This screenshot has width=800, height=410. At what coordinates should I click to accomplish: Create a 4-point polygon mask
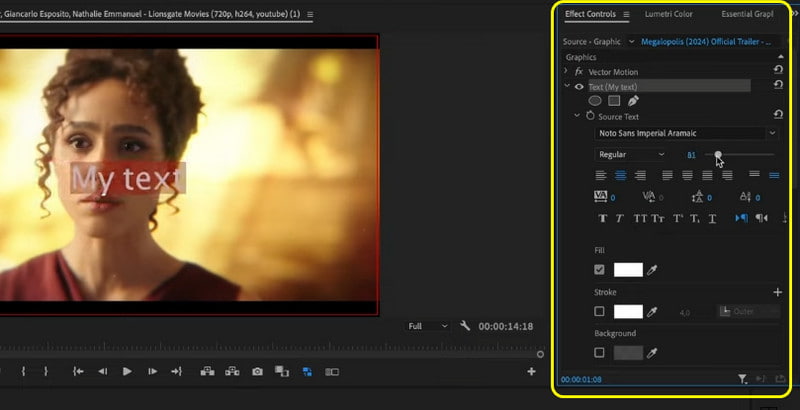(x=614, y=101)
